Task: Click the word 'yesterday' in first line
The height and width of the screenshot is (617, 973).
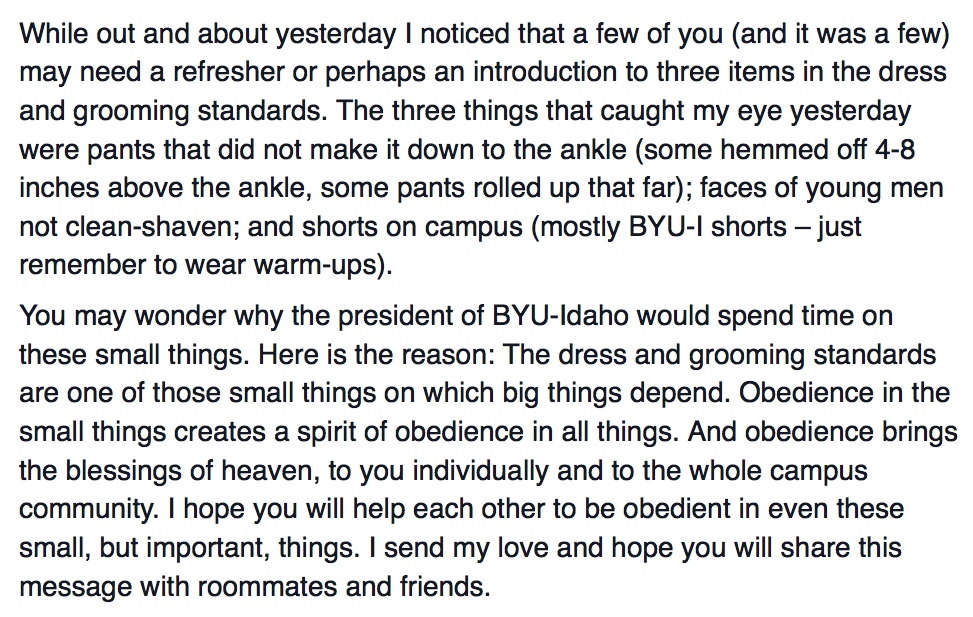Action: pos(336,34)
